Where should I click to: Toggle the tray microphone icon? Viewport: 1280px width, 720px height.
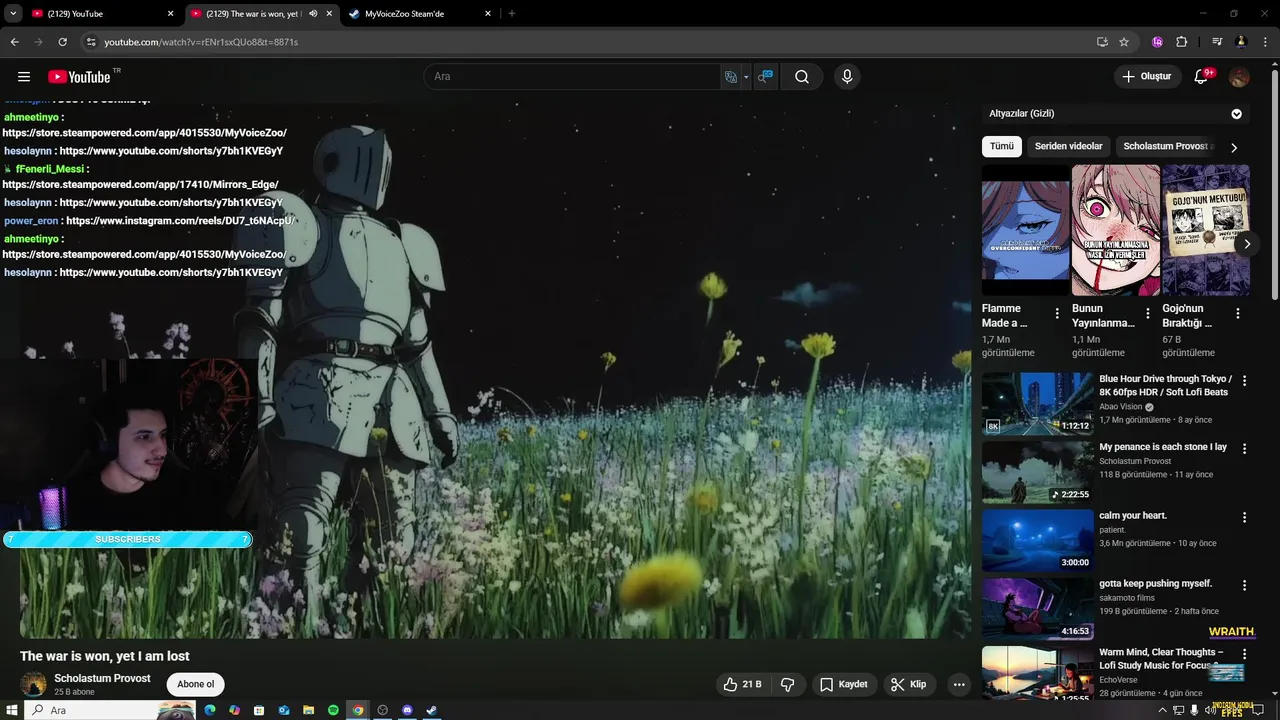click(1194, 710)
